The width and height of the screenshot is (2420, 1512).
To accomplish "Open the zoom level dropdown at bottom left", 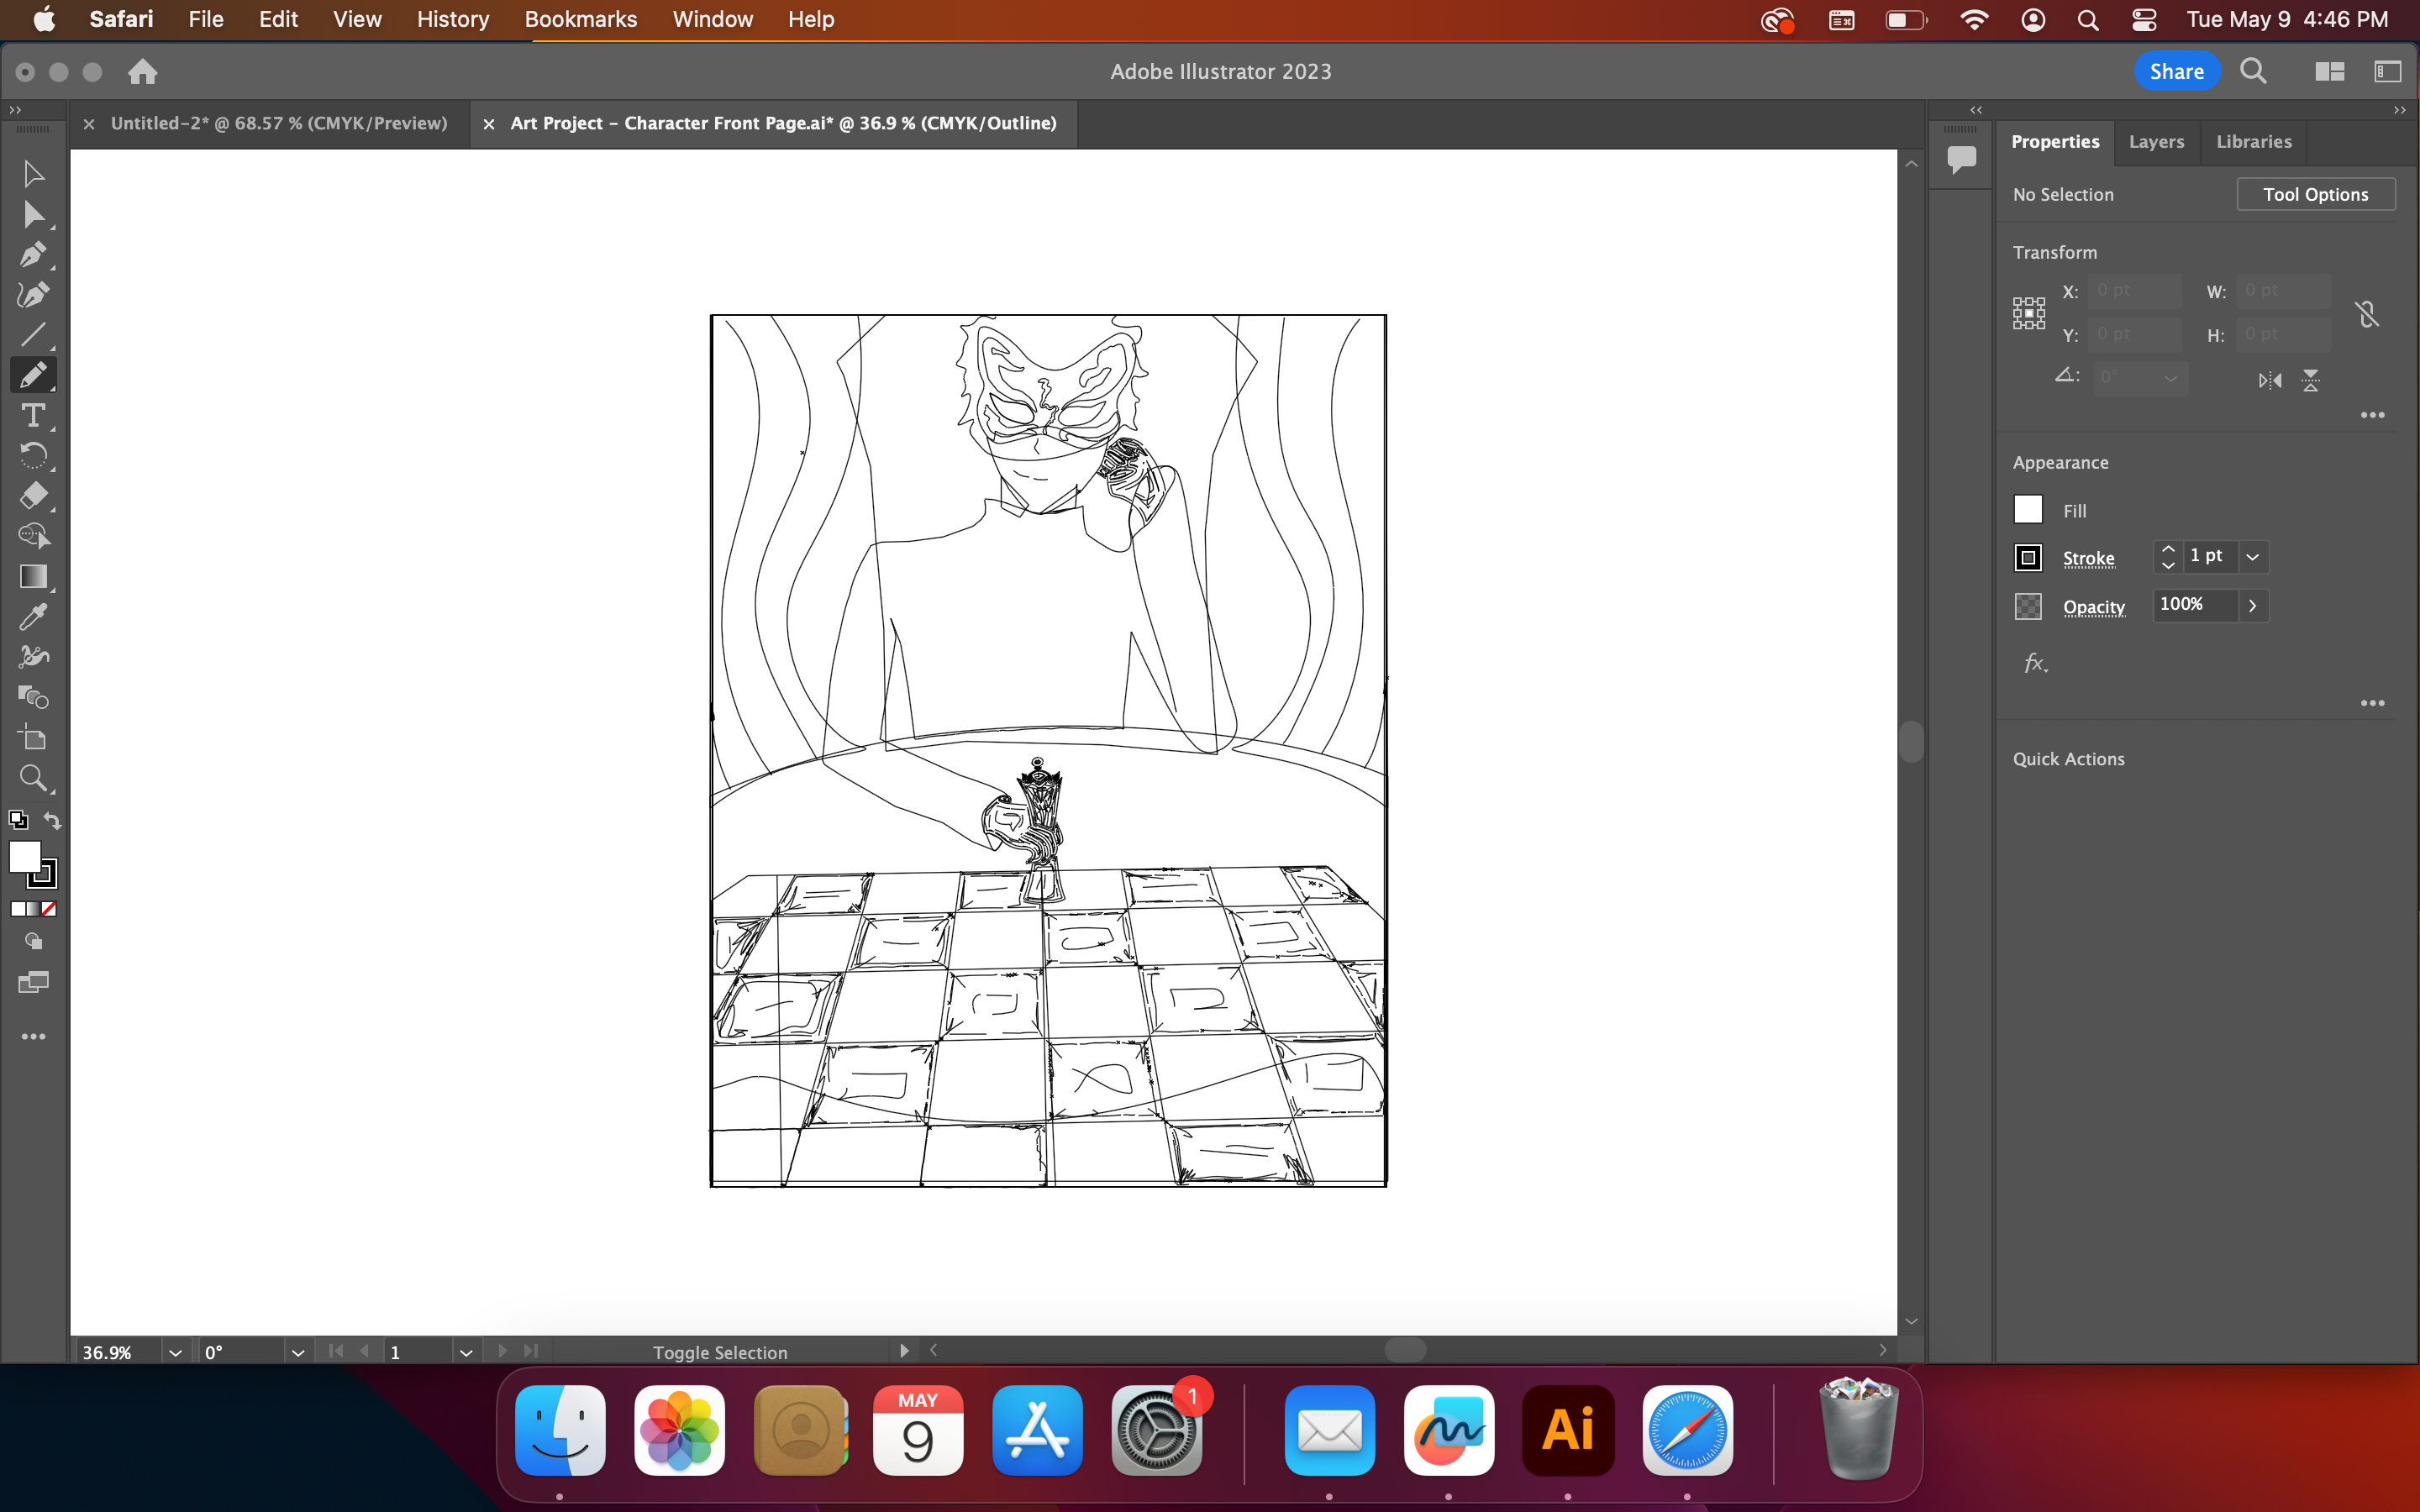I will [175, 1352].
